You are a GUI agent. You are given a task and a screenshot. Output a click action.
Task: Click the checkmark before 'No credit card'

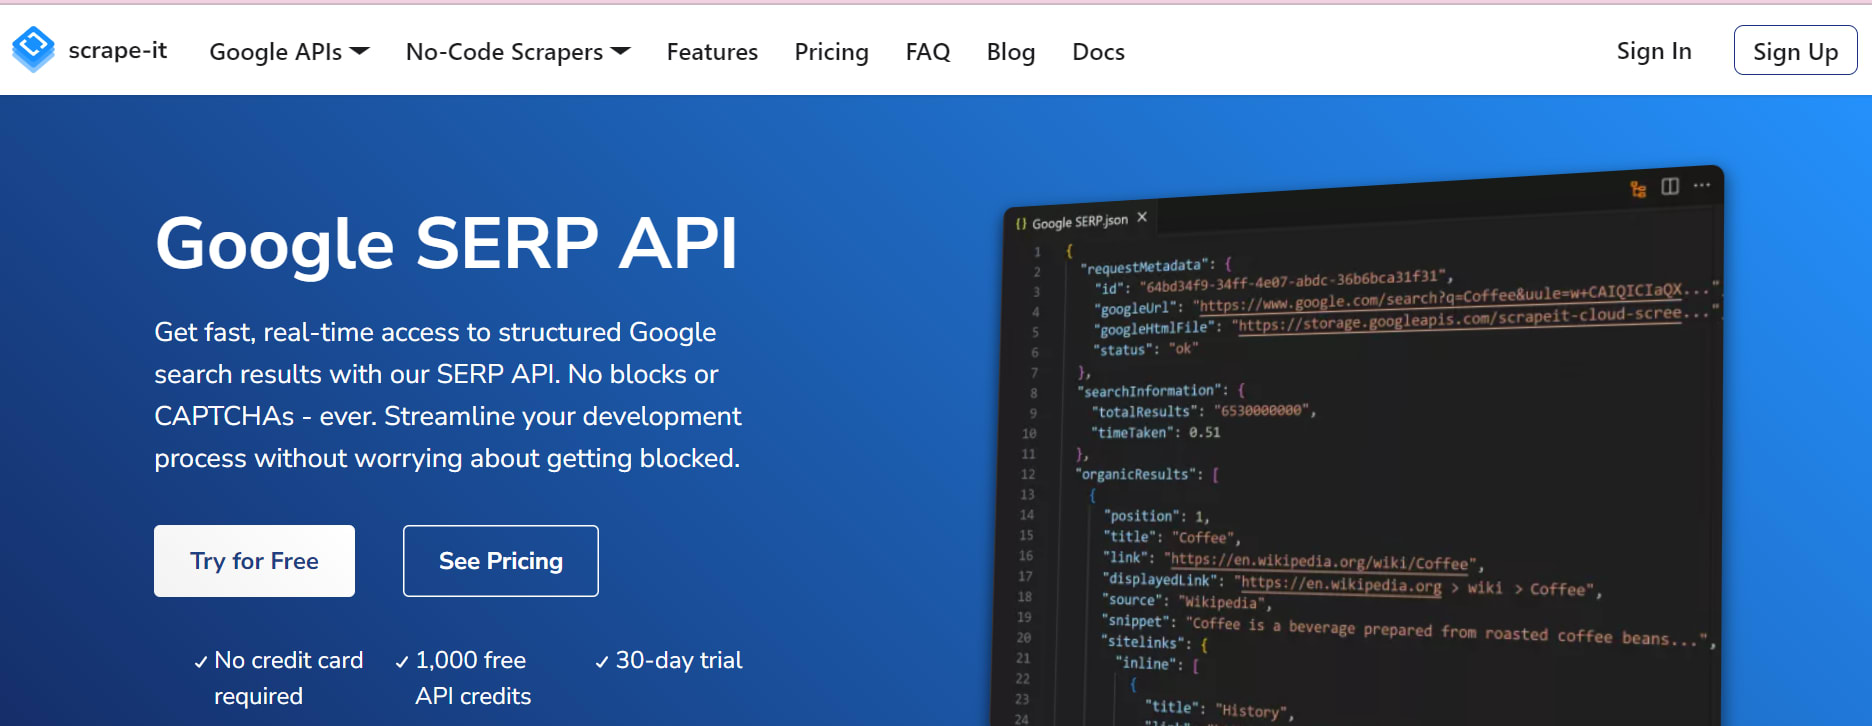(x=201, y=662)
